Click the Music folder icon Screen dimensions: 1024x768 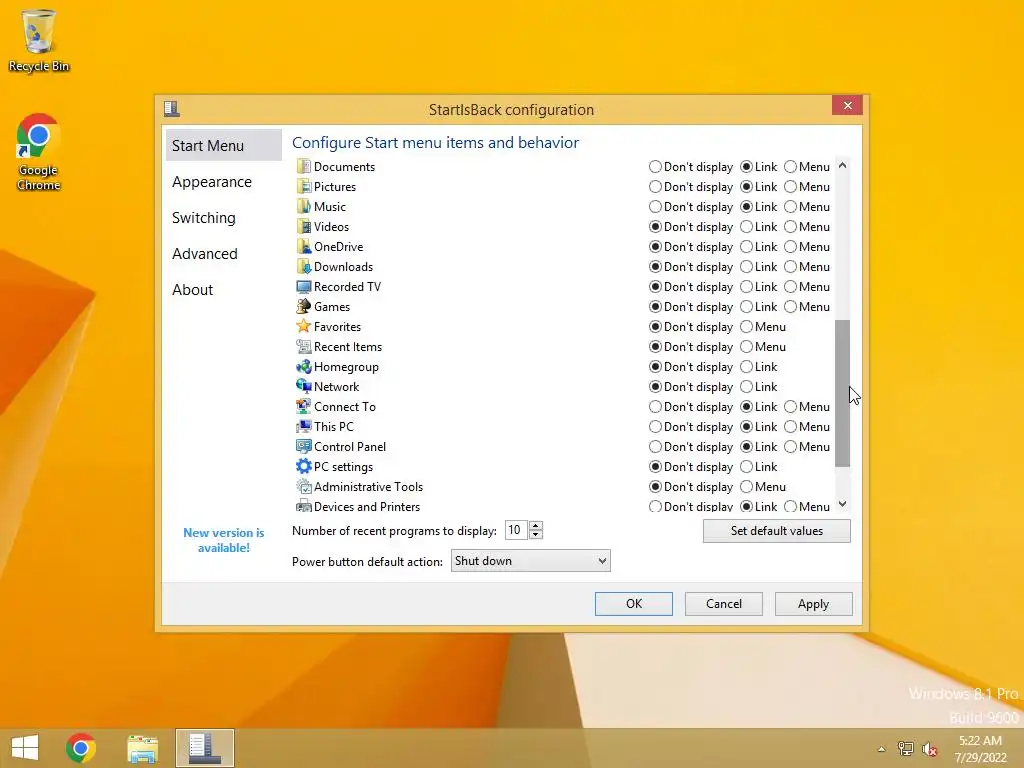[x=304, y=206]
